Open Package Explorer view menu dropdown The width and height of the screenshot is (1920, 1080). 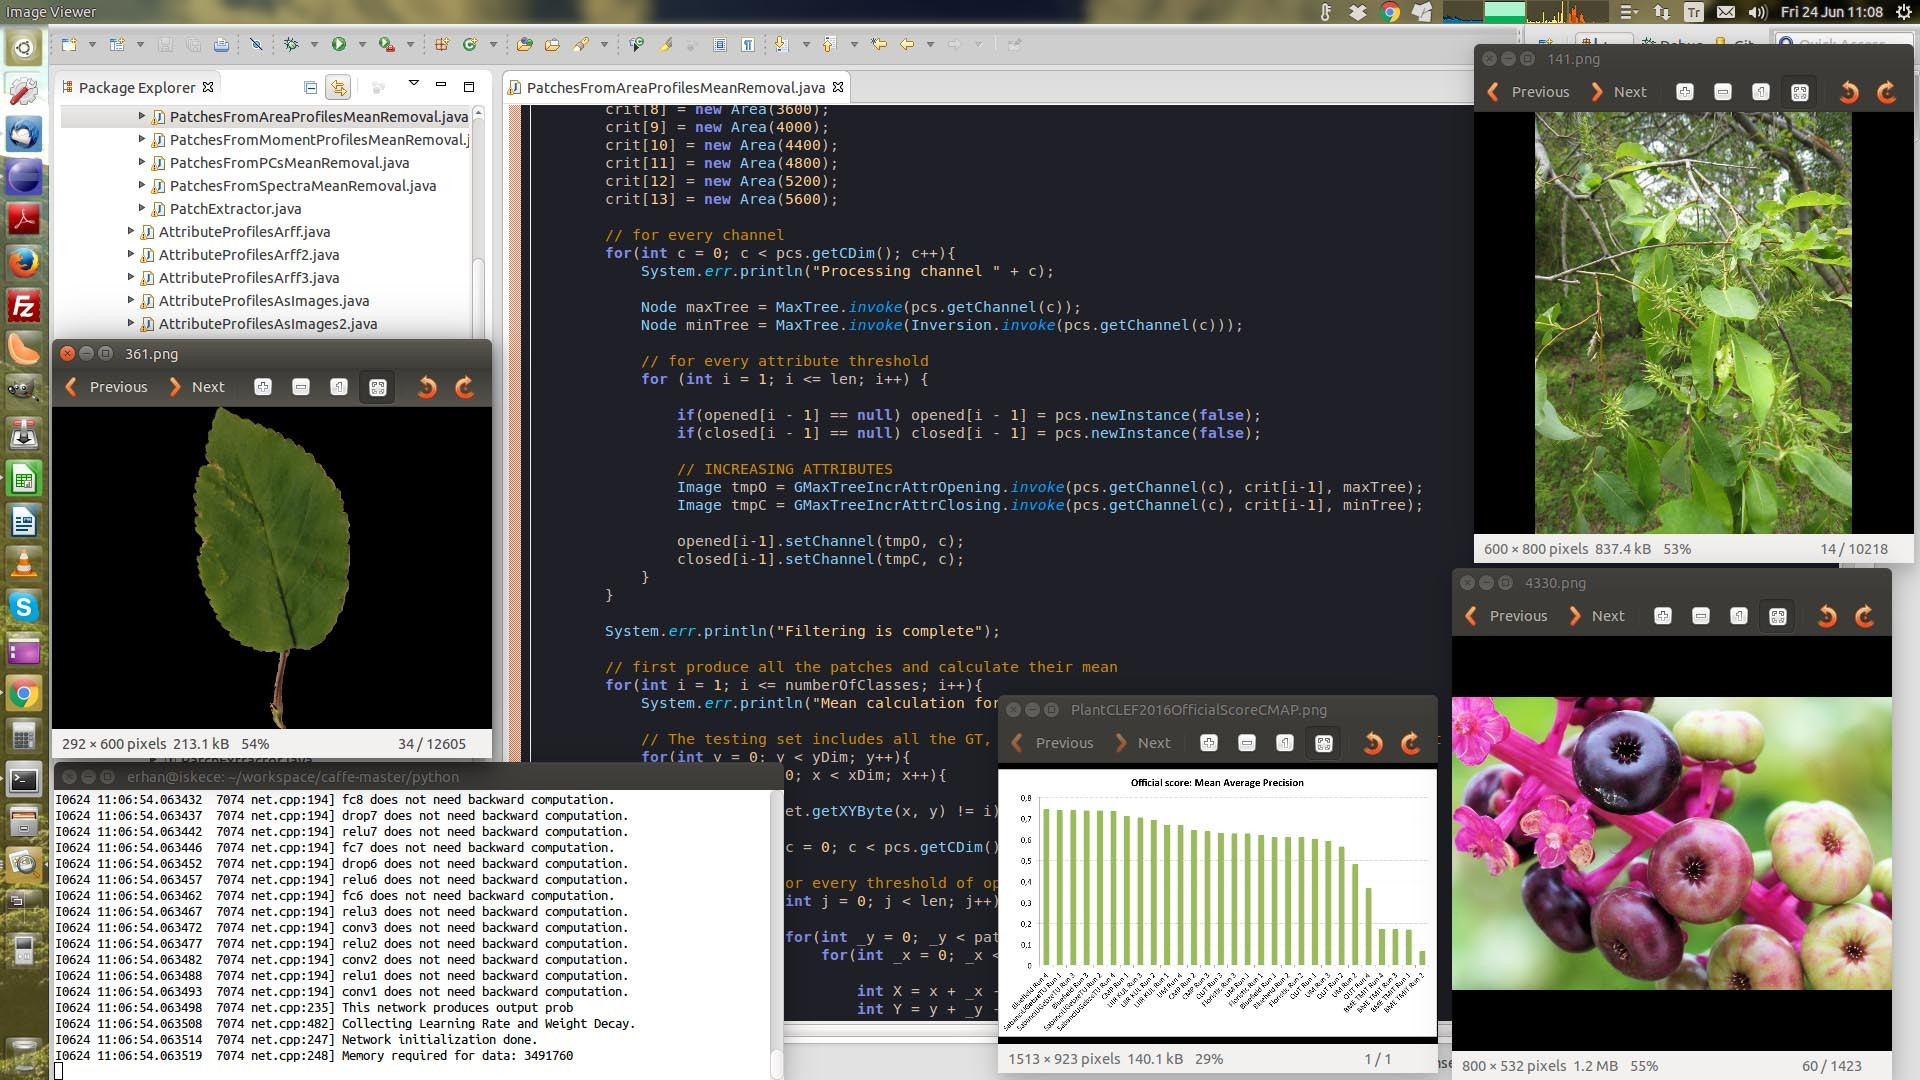click(412, 84)
